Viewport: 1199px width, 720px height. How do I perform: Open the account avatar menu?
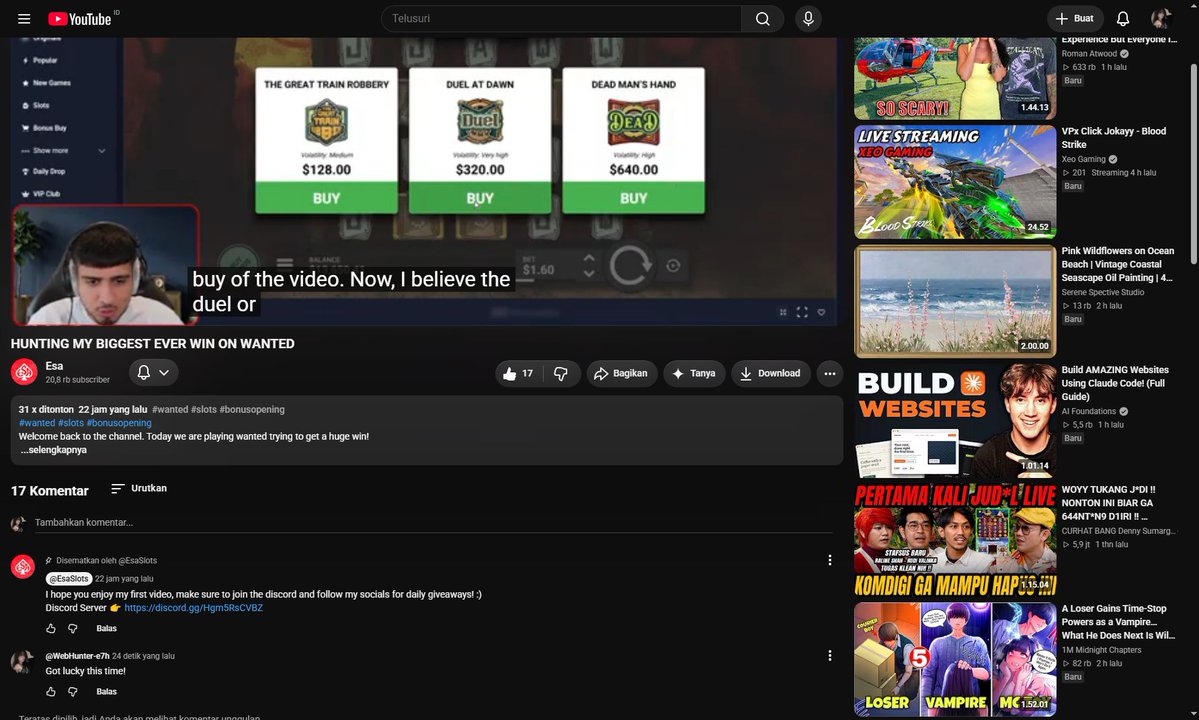point(1161,18)
